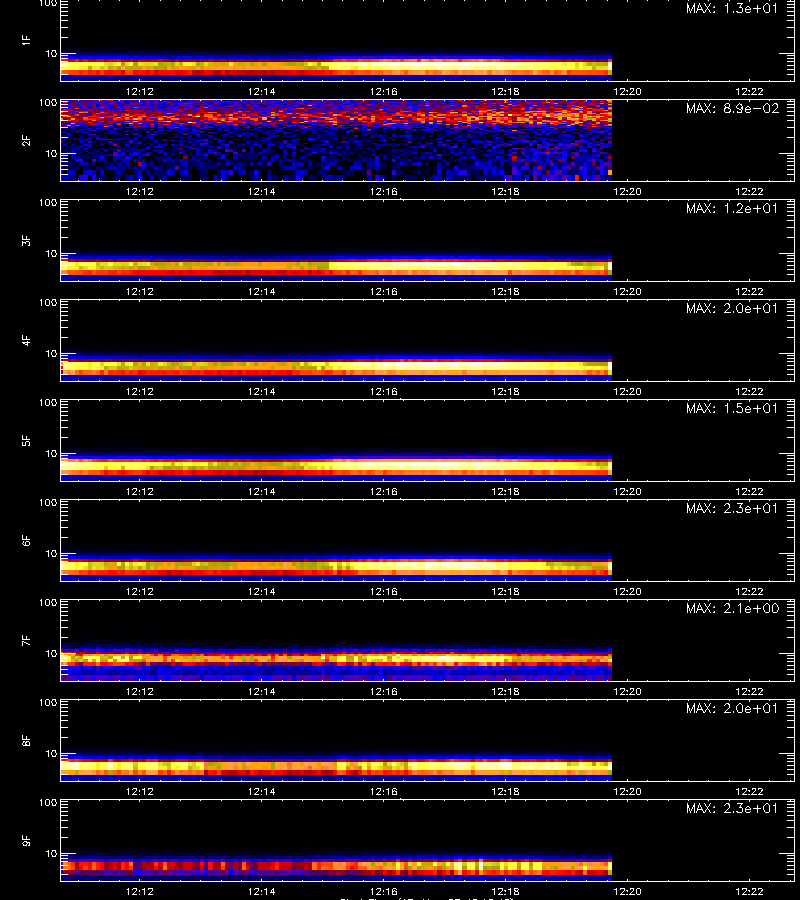Image resolution: width=800 pixels, height=900 pixels.
Task: Click the noisy red spectrogram in panel 2F
Action: (336, 141)
